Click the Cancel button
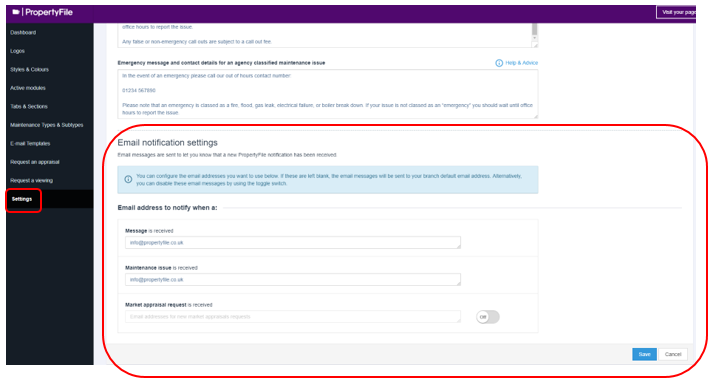The height and width of the screenshot is (386, 727). [673, 354]
